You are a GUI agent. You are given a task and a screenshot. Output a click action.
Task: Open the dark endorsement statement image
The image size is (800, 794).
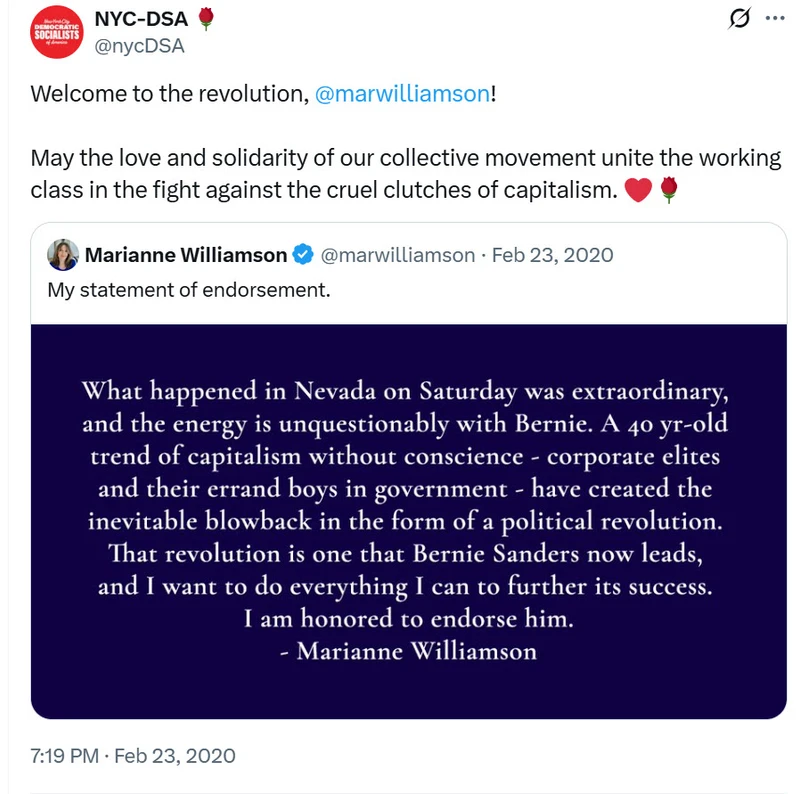[408, 520]
